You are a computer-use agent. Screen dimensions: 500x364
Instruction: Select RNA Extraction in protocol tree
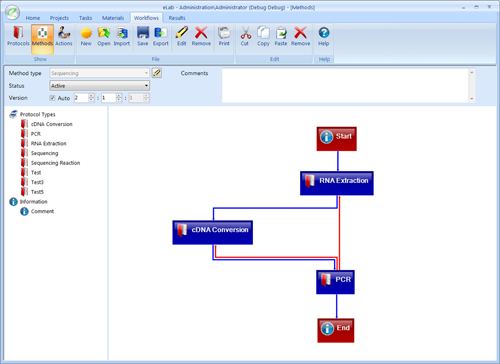49,143
